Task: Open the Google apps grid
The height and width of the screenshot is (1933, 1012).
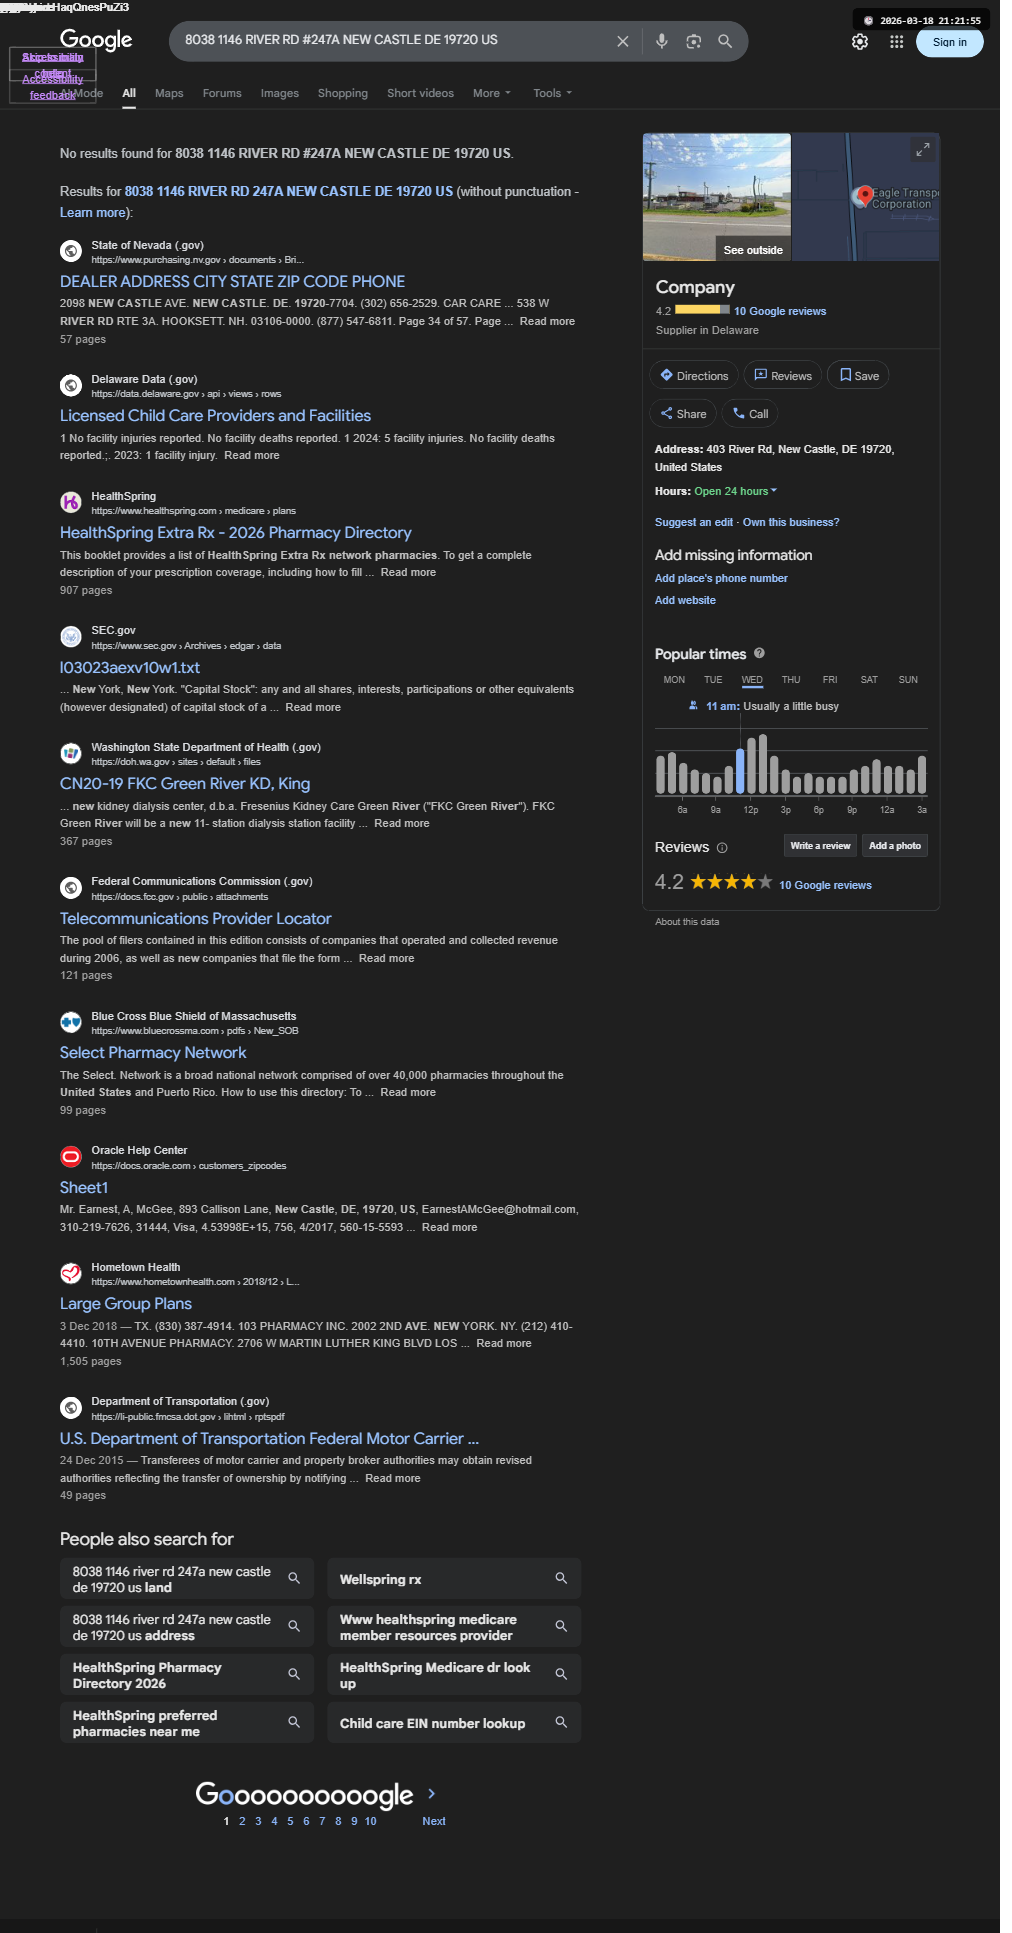Action: pos(897,42)
